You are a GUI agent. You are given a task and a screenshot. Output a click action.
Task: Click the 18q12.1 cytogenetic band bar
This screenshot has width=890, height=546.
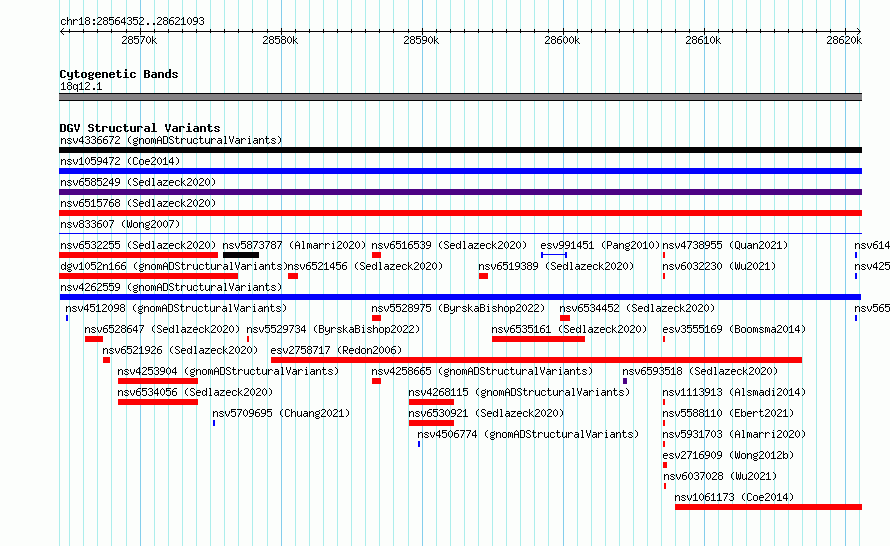[x=460, y=97]
